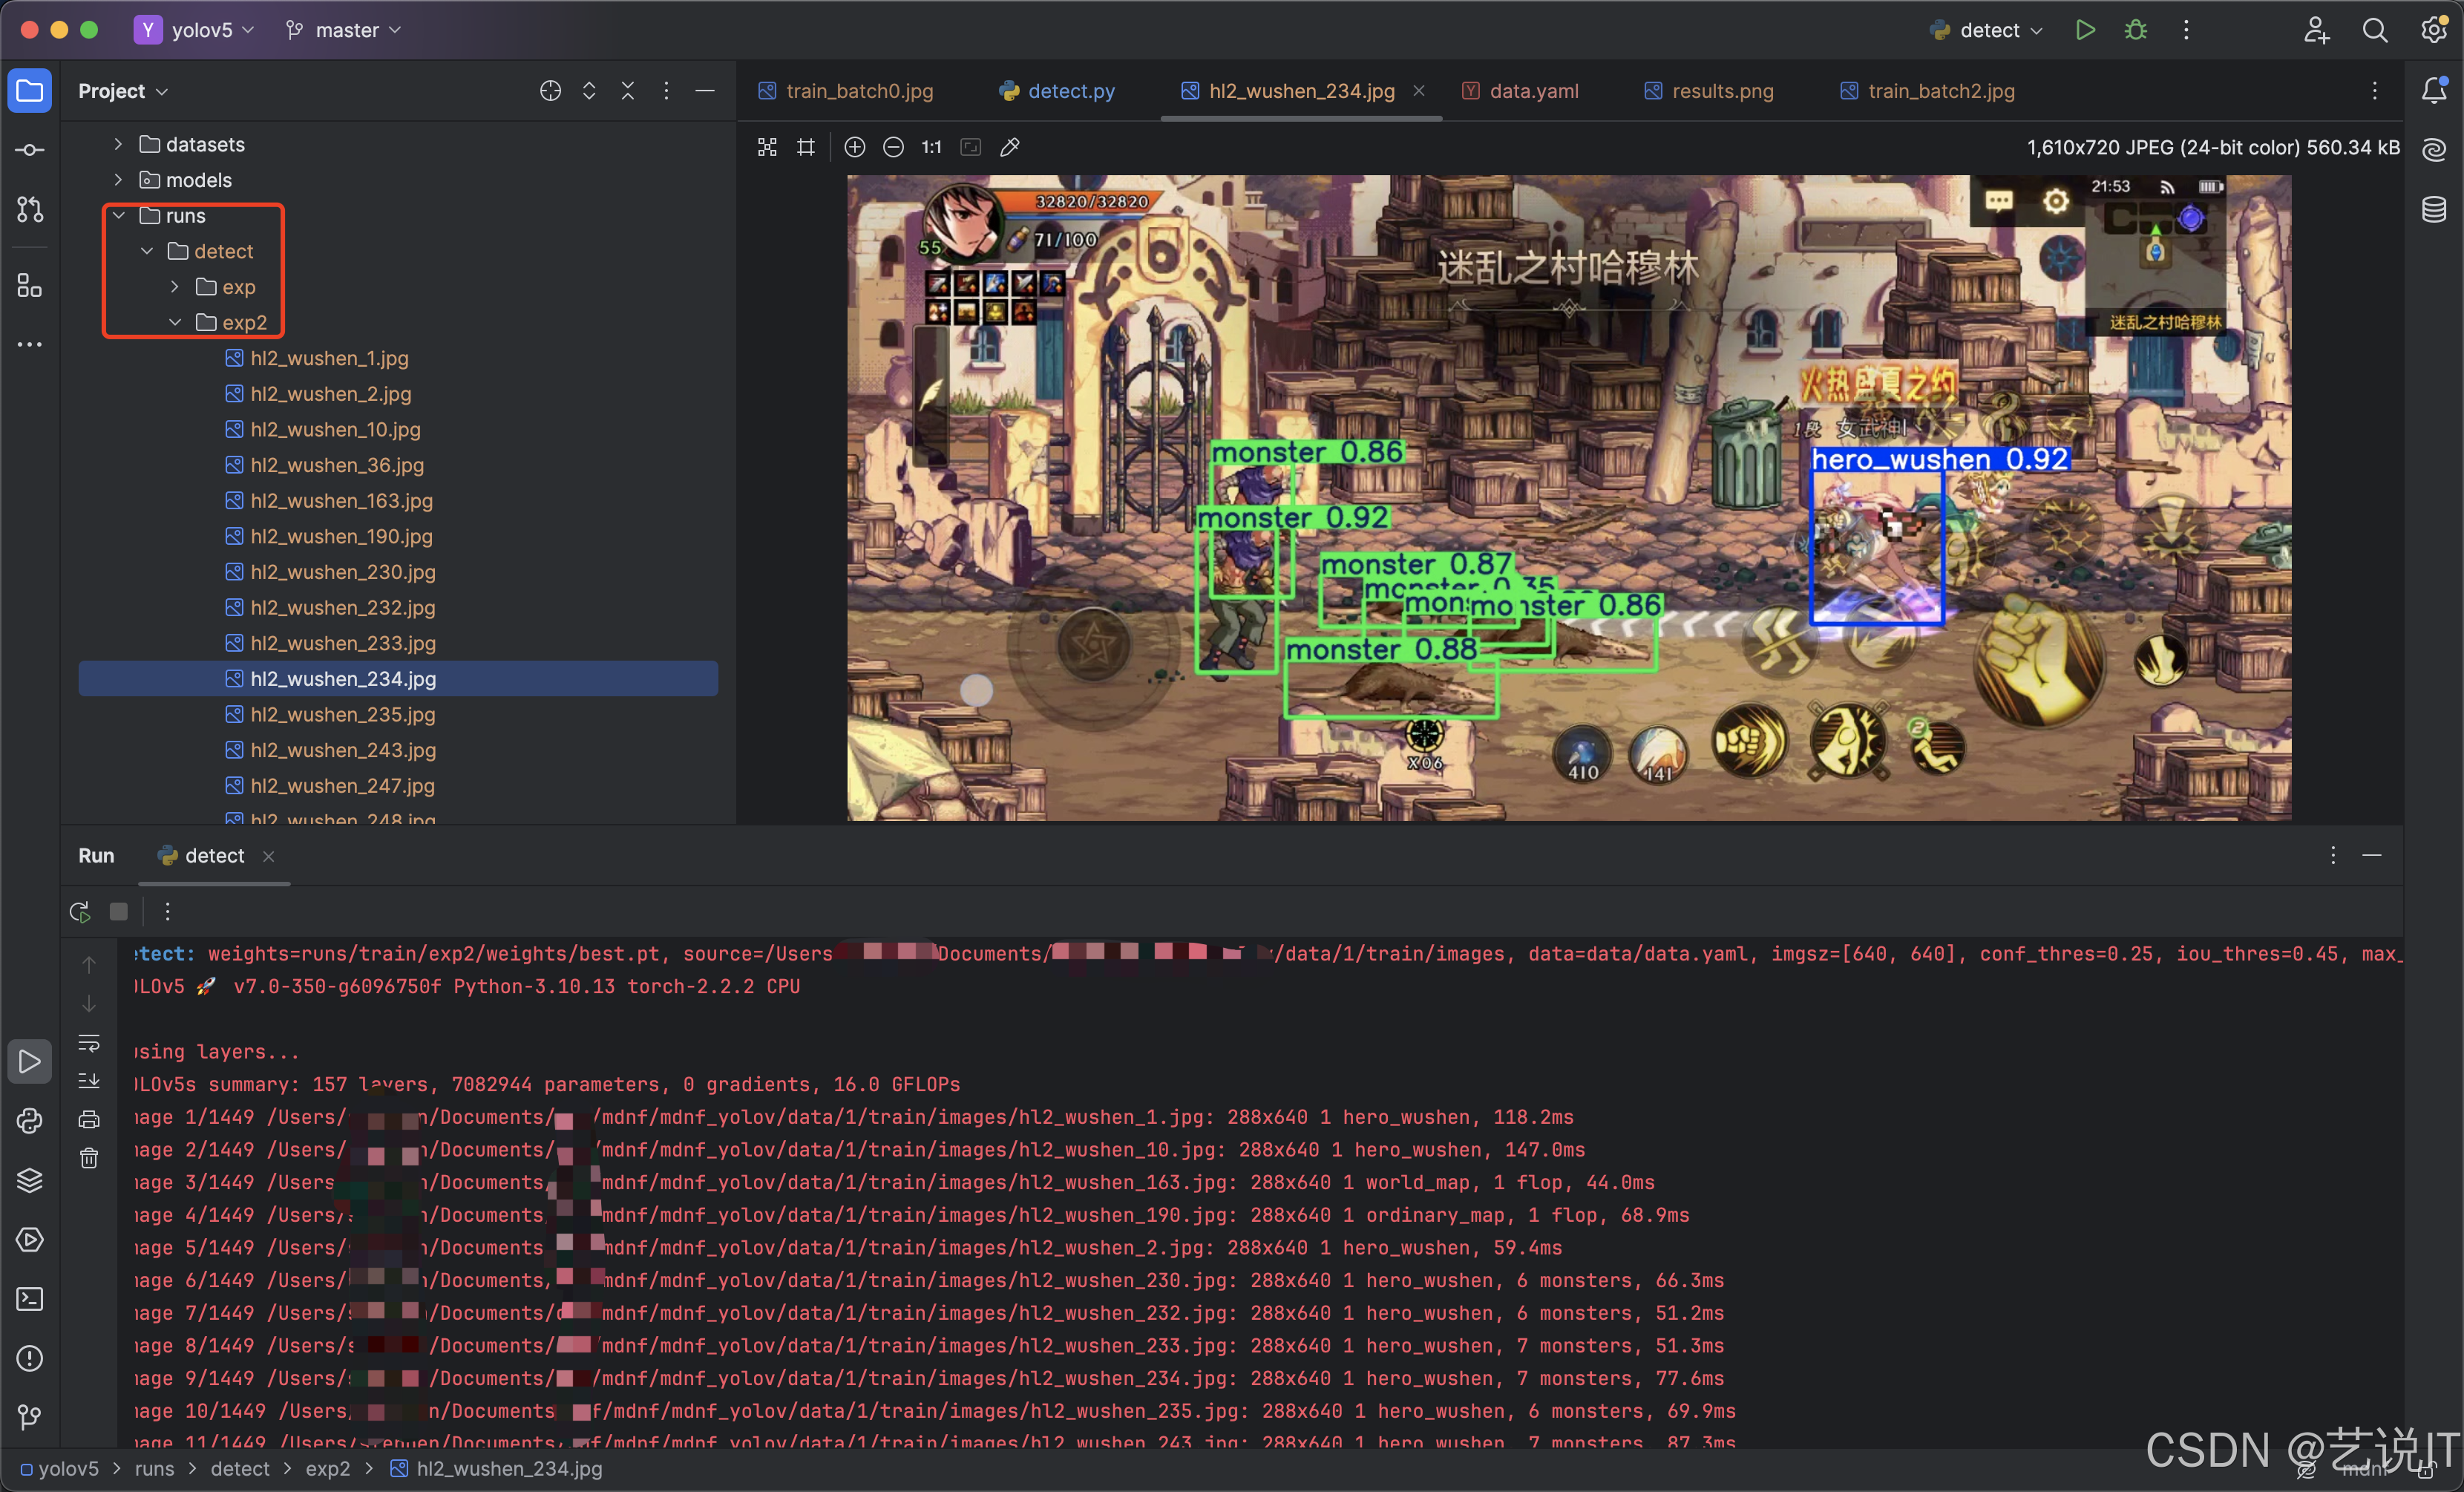Image resolution: width=2464 pixels, height=1492 pixels.
Task: Open the Terminal tool window
Action: coord(29,1299)
